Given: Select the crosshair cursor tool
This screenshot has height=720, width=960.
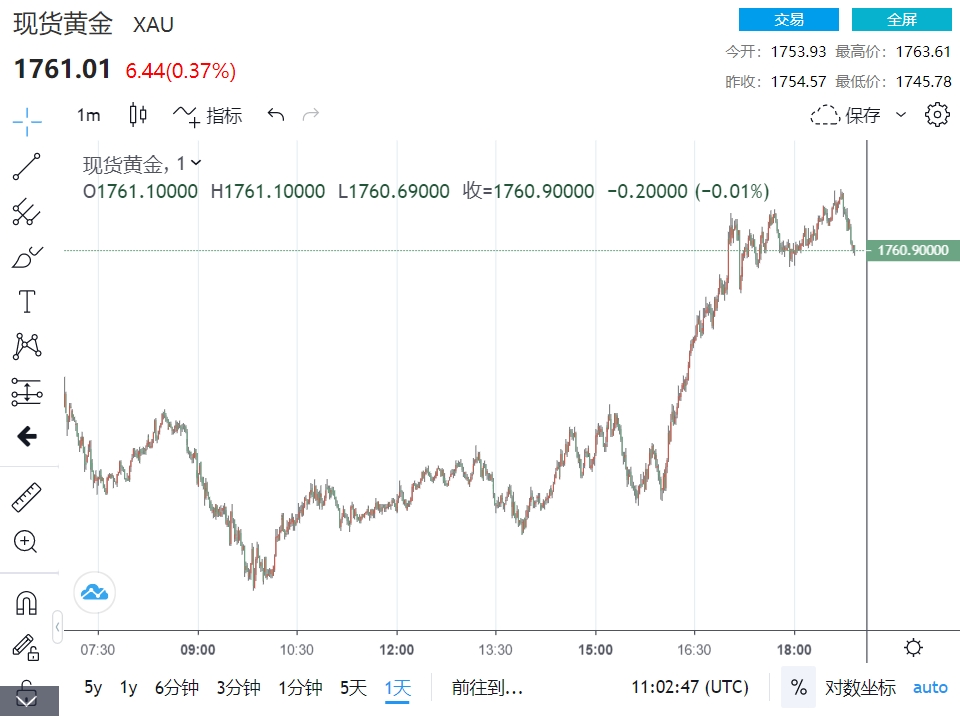Looking at the screenshot, I should pyautogui.click(x=27, y=121).
